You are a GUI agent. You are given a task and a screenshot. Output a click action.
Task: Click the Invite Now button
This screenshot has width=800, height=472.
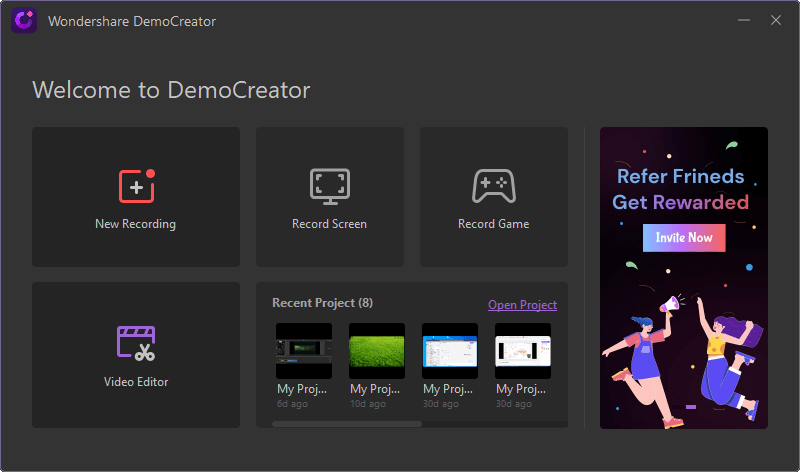684,238
